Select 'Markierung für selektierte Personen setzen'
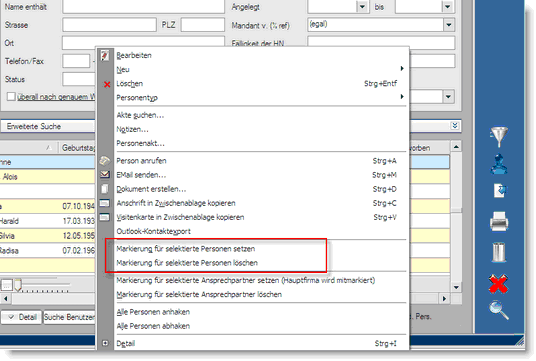This screenshot has width=536, height=361. (261, 249)
